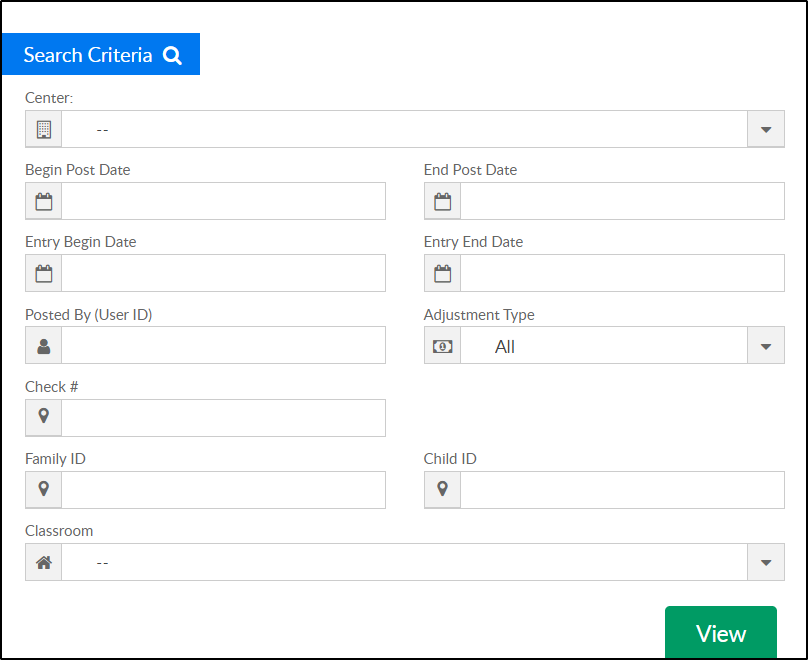This screenshot has height=660, width=808.
Task: Focus the Posted By (User ID) field
Action: [x=223, y=345]
